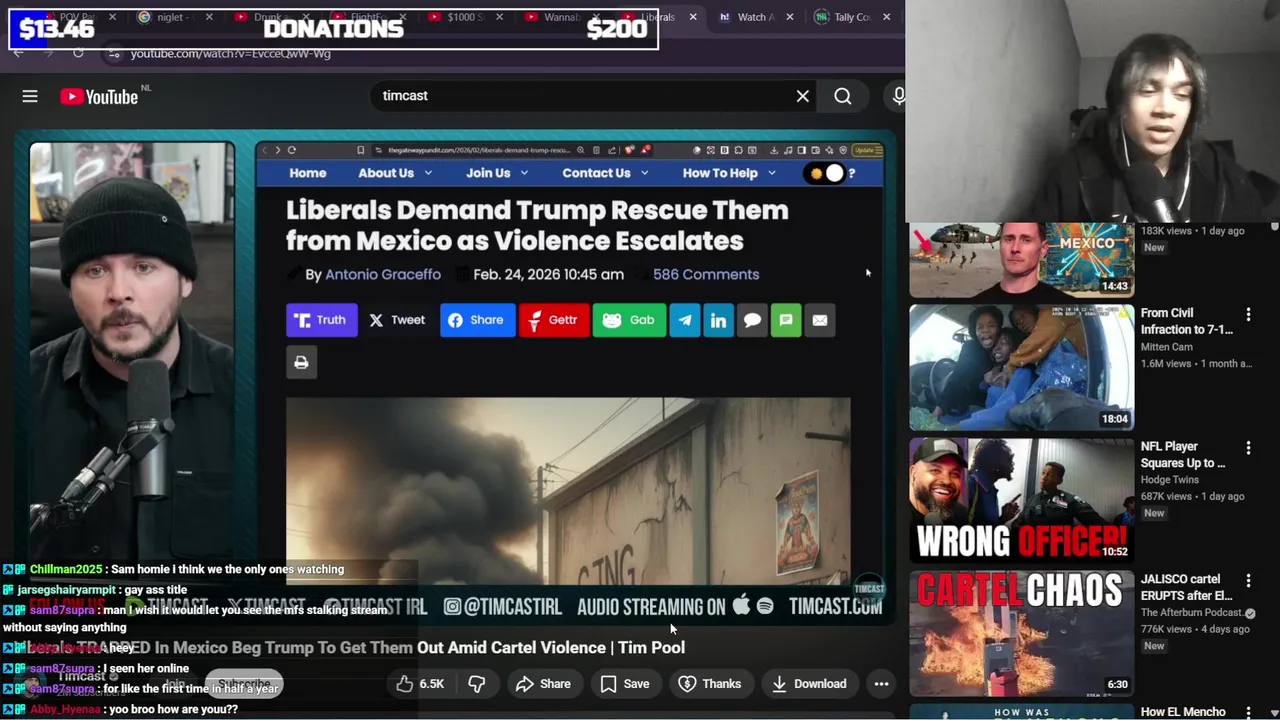Close the Liberals browser tab
The width and height of the screenshot is (1280, 720).
pos(692,17)
